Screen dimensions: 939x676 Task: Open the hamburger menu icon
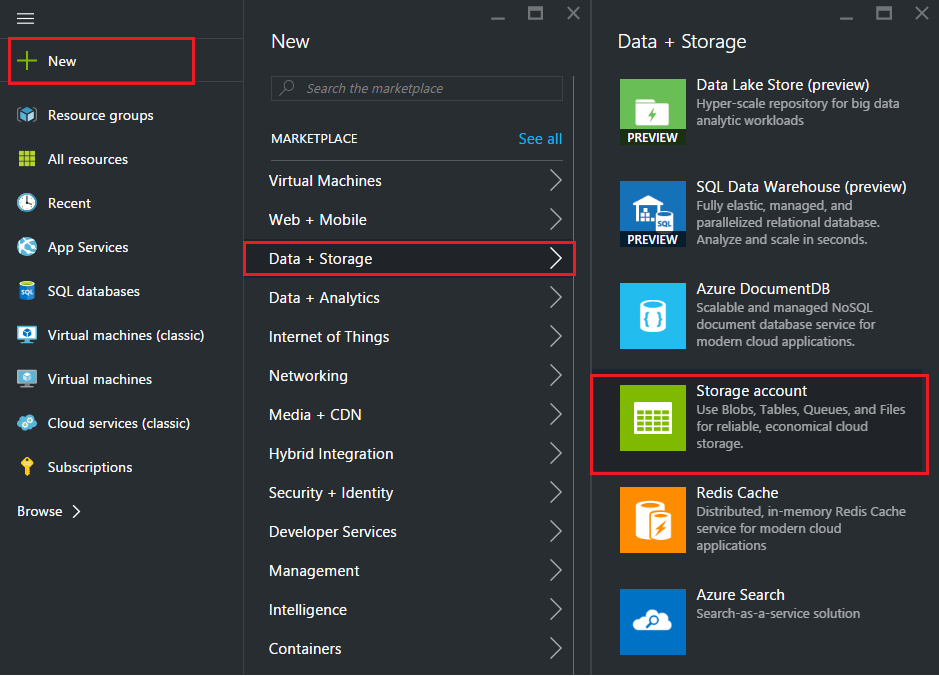[25, 19]
